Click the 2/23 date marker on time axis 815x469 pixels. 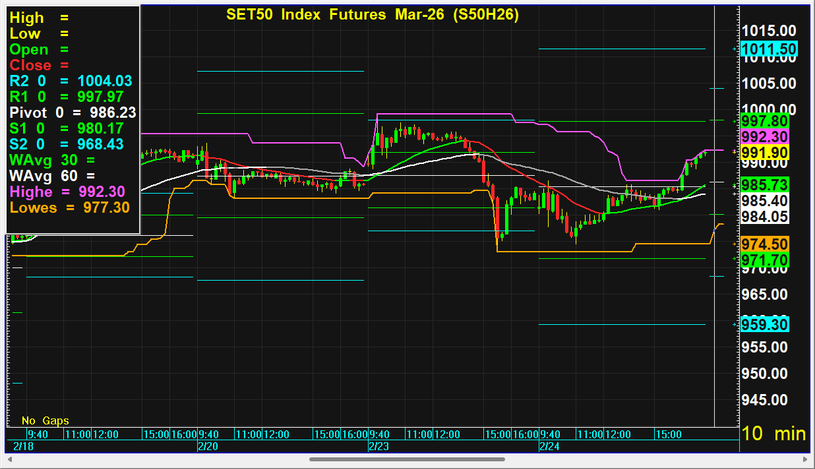[379, 445]
